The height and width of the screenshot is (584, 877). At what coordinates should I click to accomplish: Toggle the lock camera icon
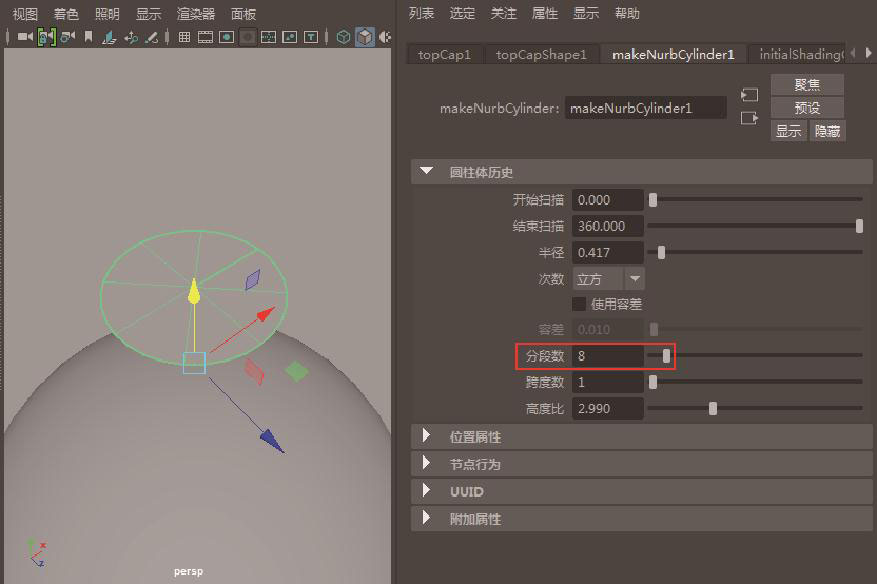pyautogui.click(x=46, y=37)
